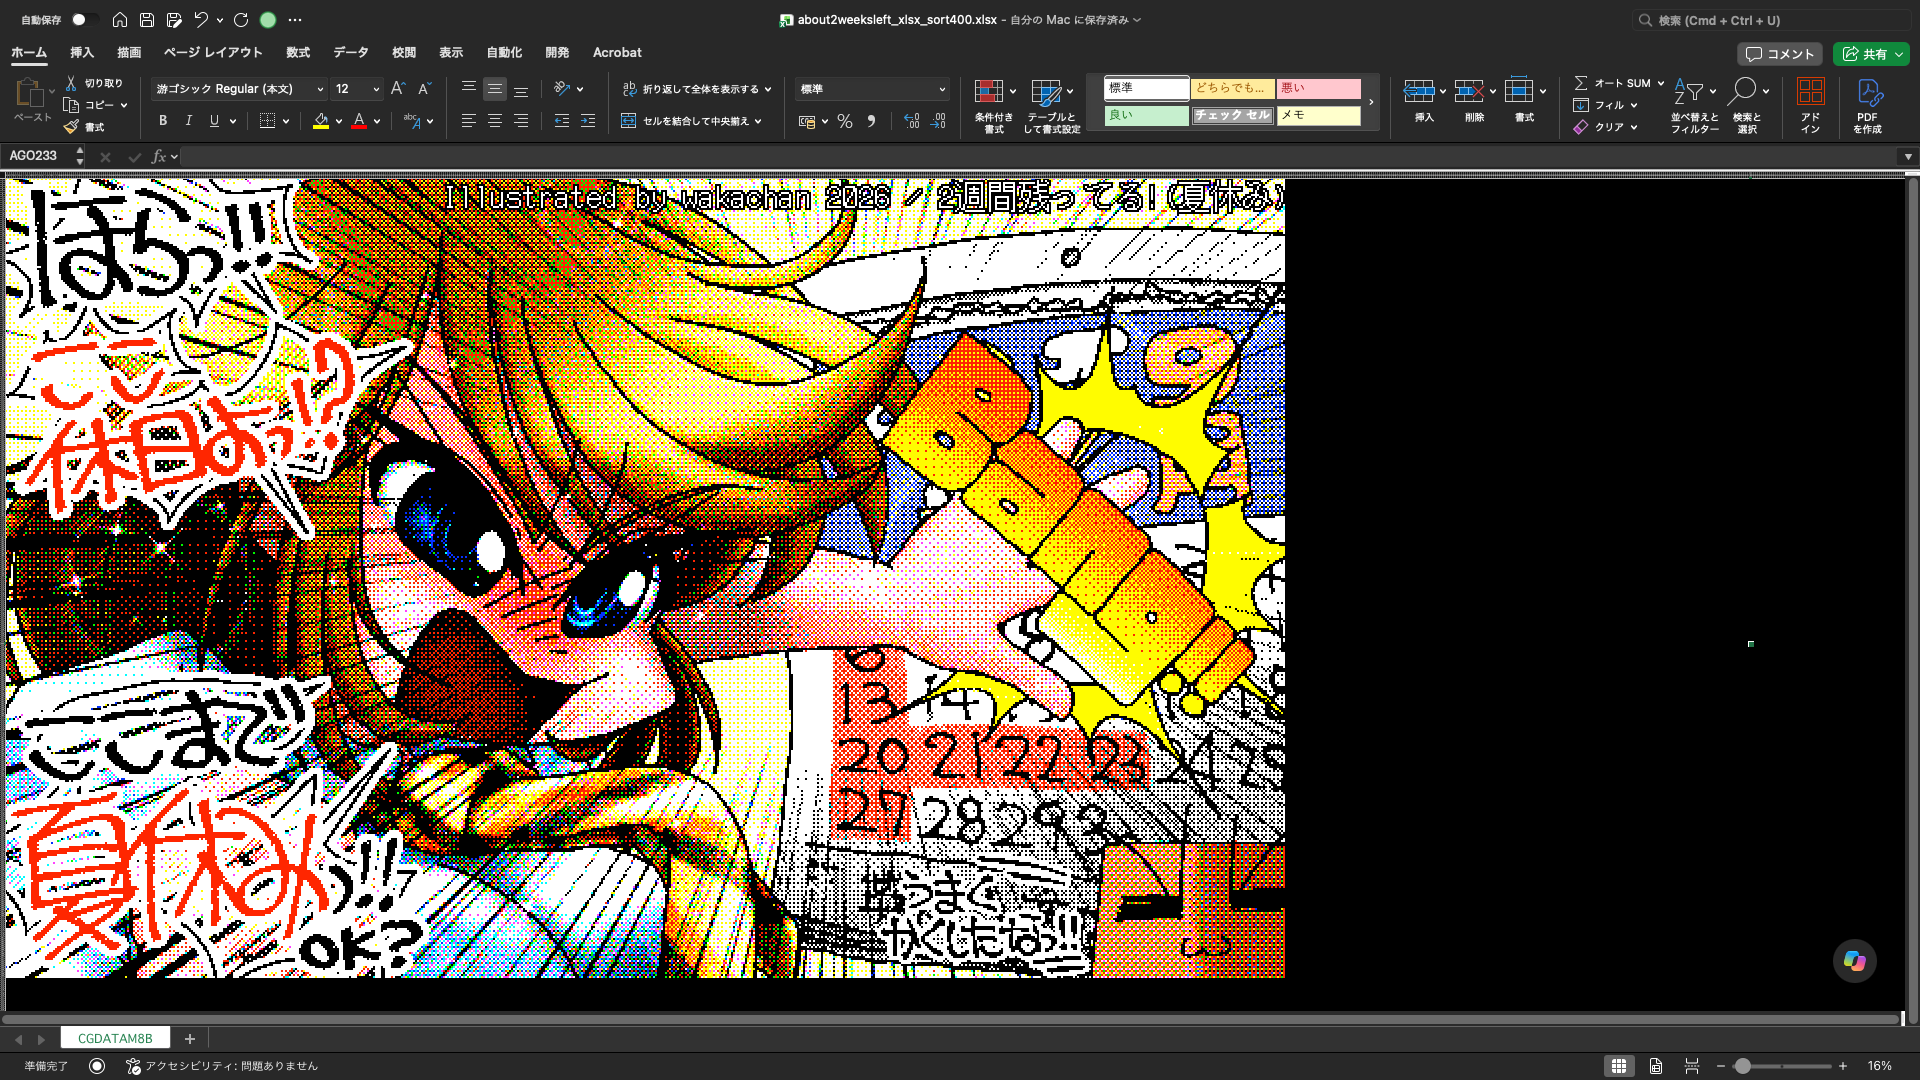The image size is (1920, 1080).
Task: Apply comma style number format
Action: 872,121
